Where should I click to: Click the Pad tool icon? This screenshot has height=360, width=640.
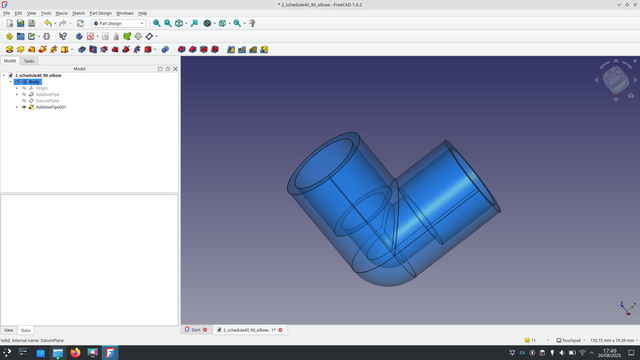click(9, 49)
